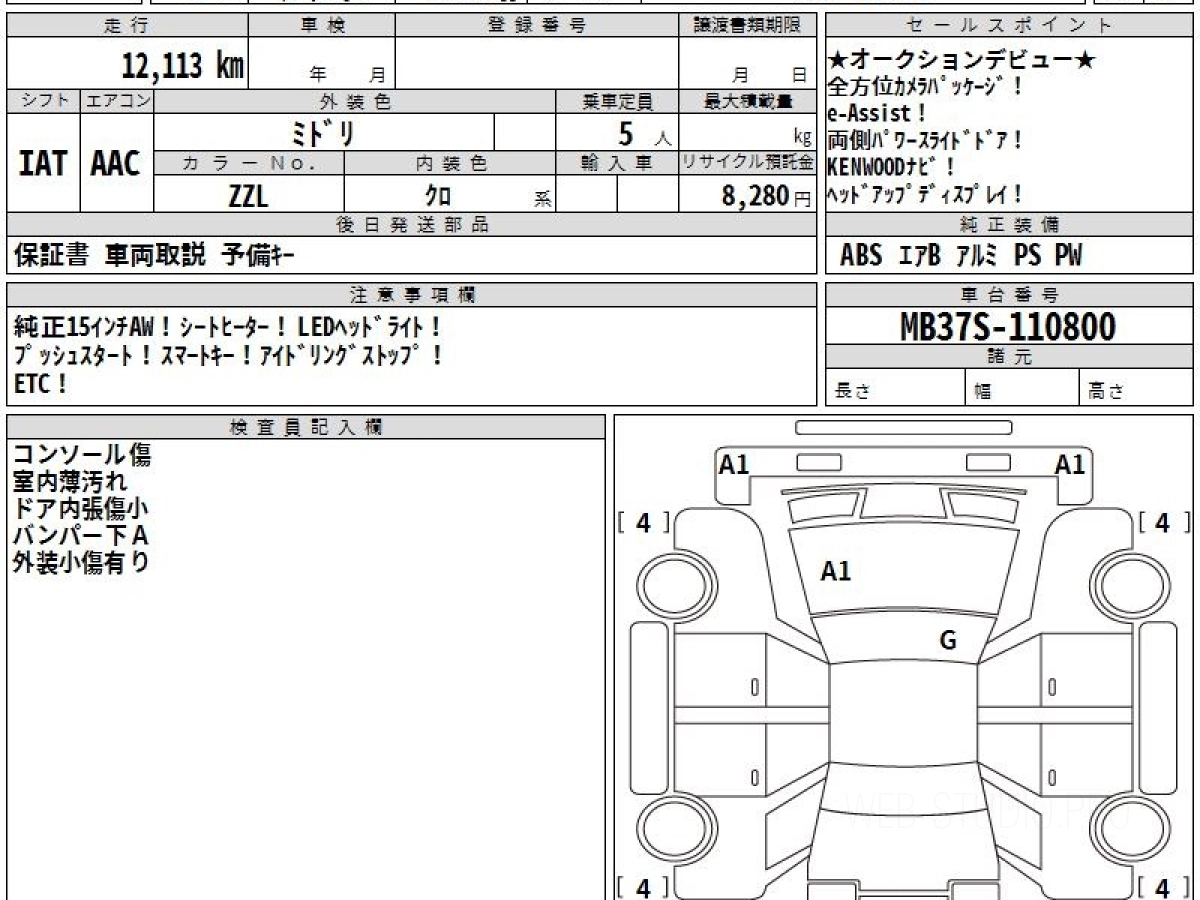Click the top-left tire rating [ 4 ]
Screen dimensions: 1200x900
pos(643,522)
